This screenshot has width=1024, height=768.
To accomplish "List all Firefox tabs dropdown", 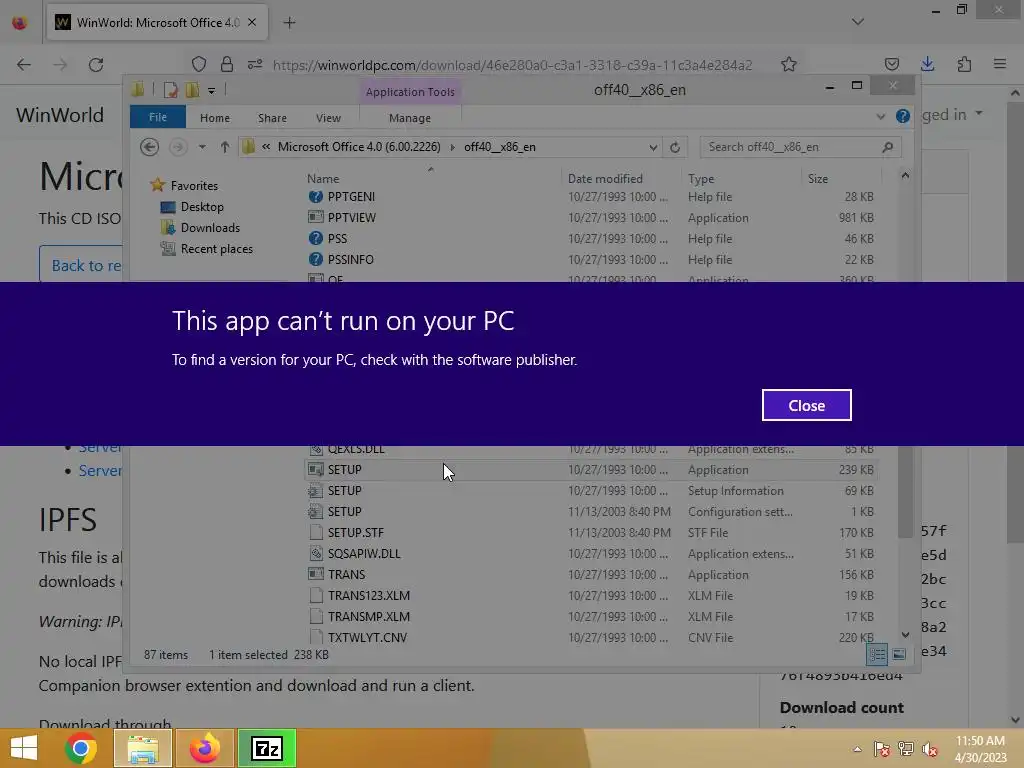I will click(x=857, y=22).
